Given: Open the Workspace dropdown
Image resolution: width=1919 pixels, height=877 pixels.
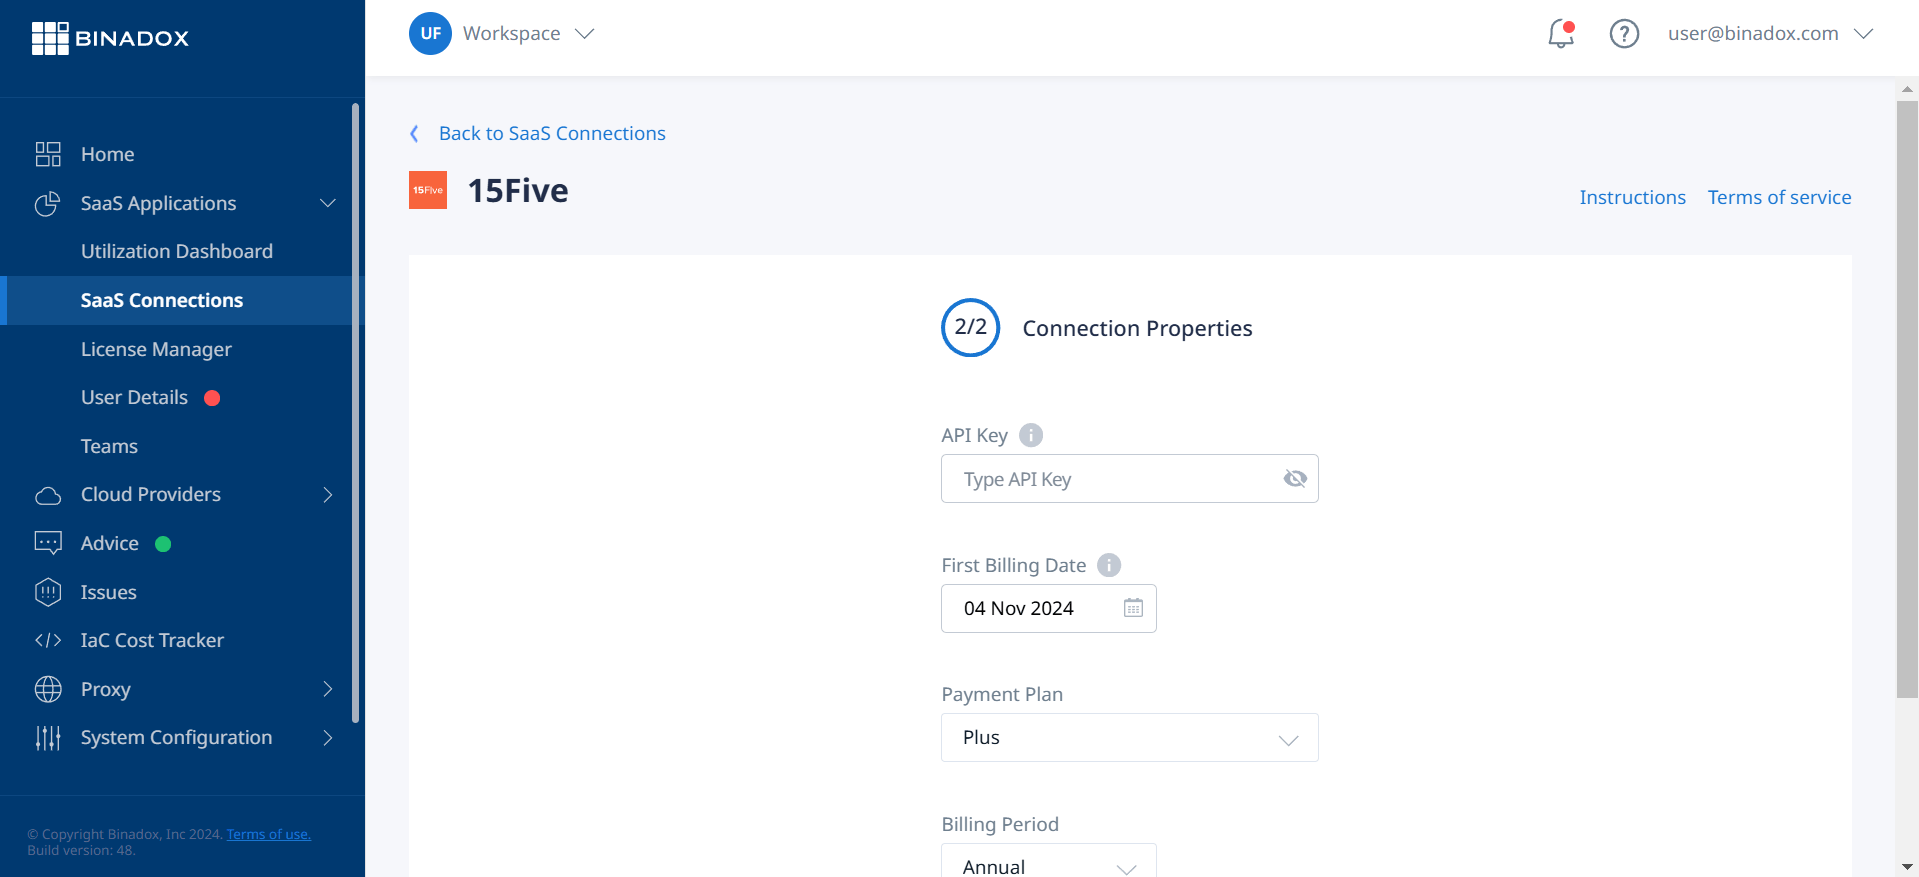Looking at the screenshot, I should coord(528,34).
